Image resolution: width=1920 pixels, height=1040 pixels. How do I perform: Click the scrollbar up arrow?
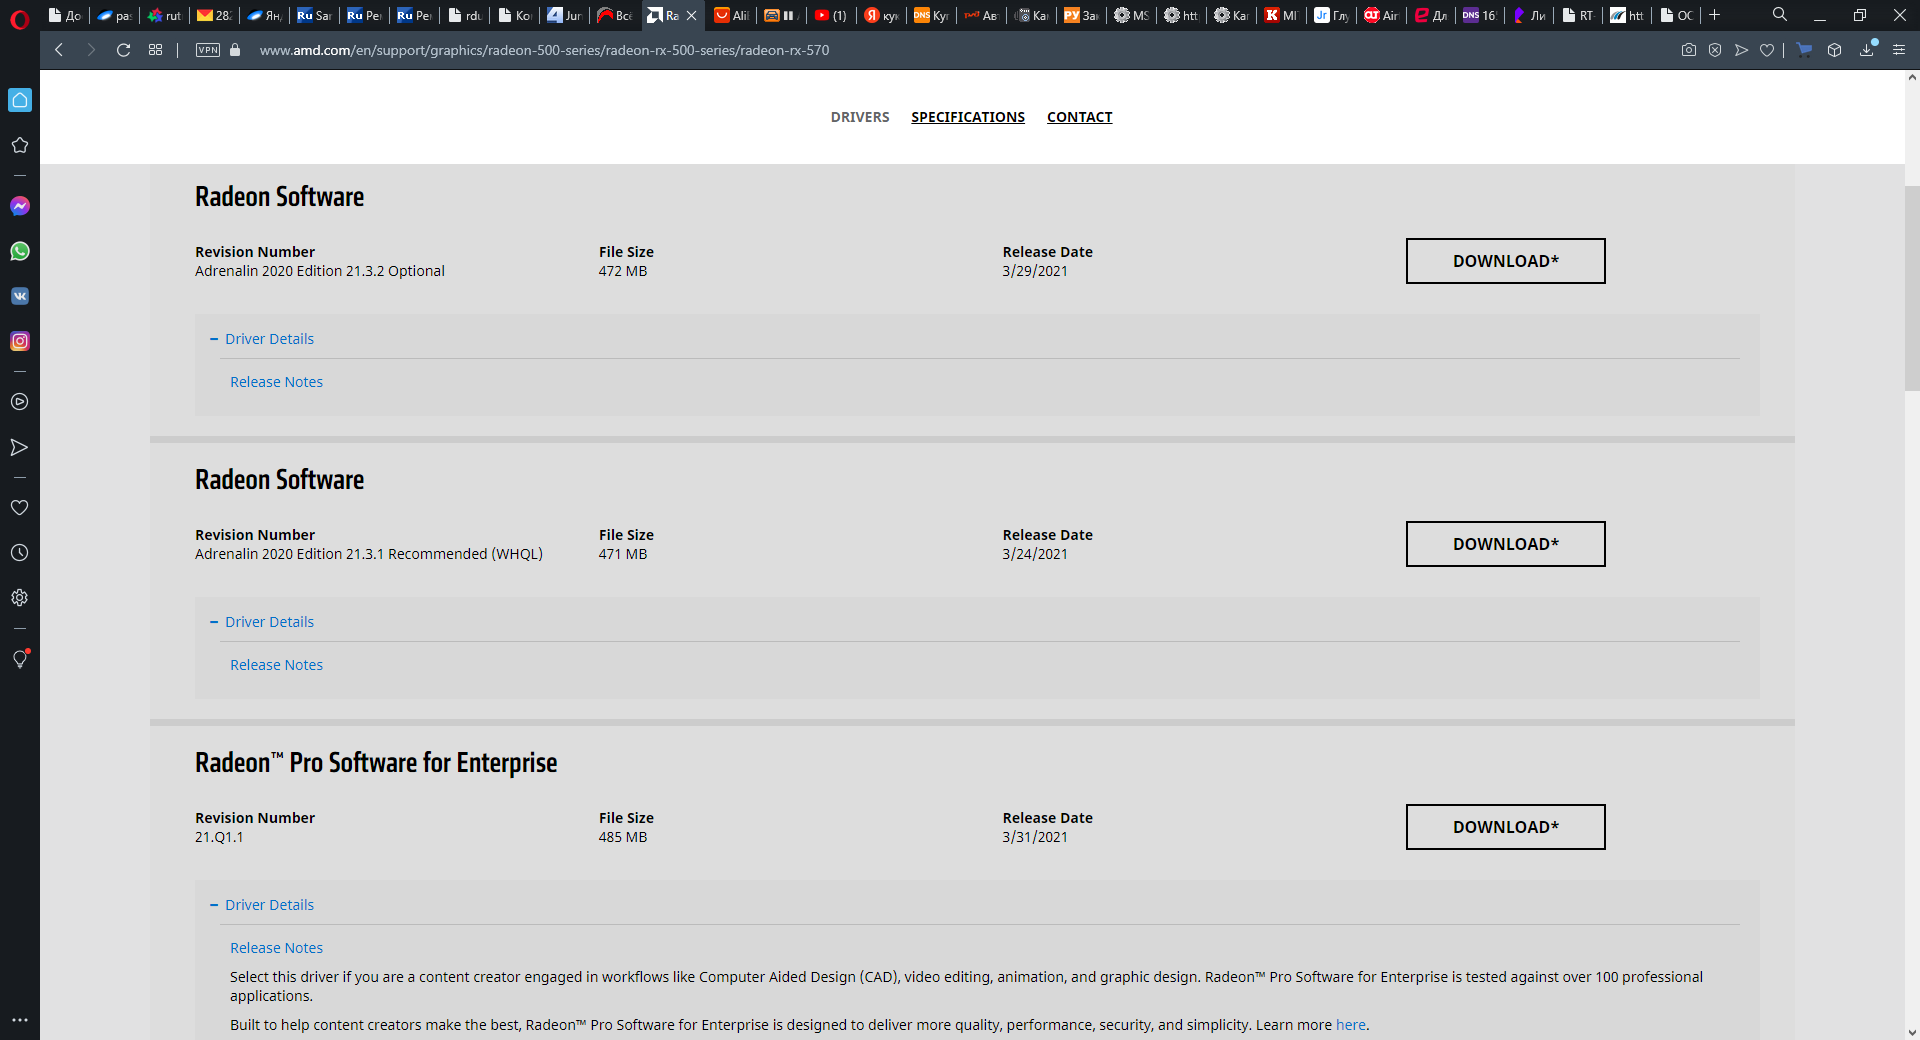tap(1912, 77)
